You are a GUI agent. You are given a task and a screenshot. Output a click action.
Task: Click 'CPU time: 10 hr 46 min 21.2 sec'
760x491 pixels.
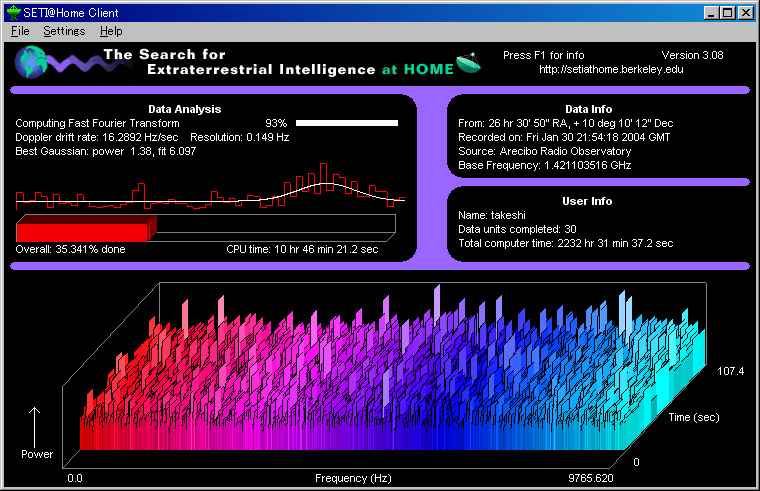302,249
